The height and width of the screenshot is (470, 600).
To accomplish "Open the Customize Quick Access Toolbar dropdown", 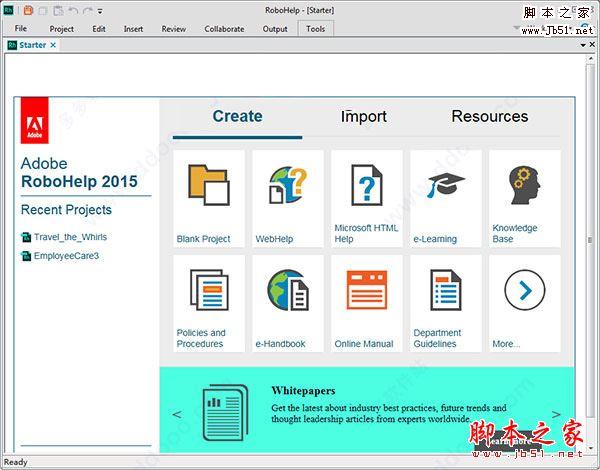I will coord(100,11).
